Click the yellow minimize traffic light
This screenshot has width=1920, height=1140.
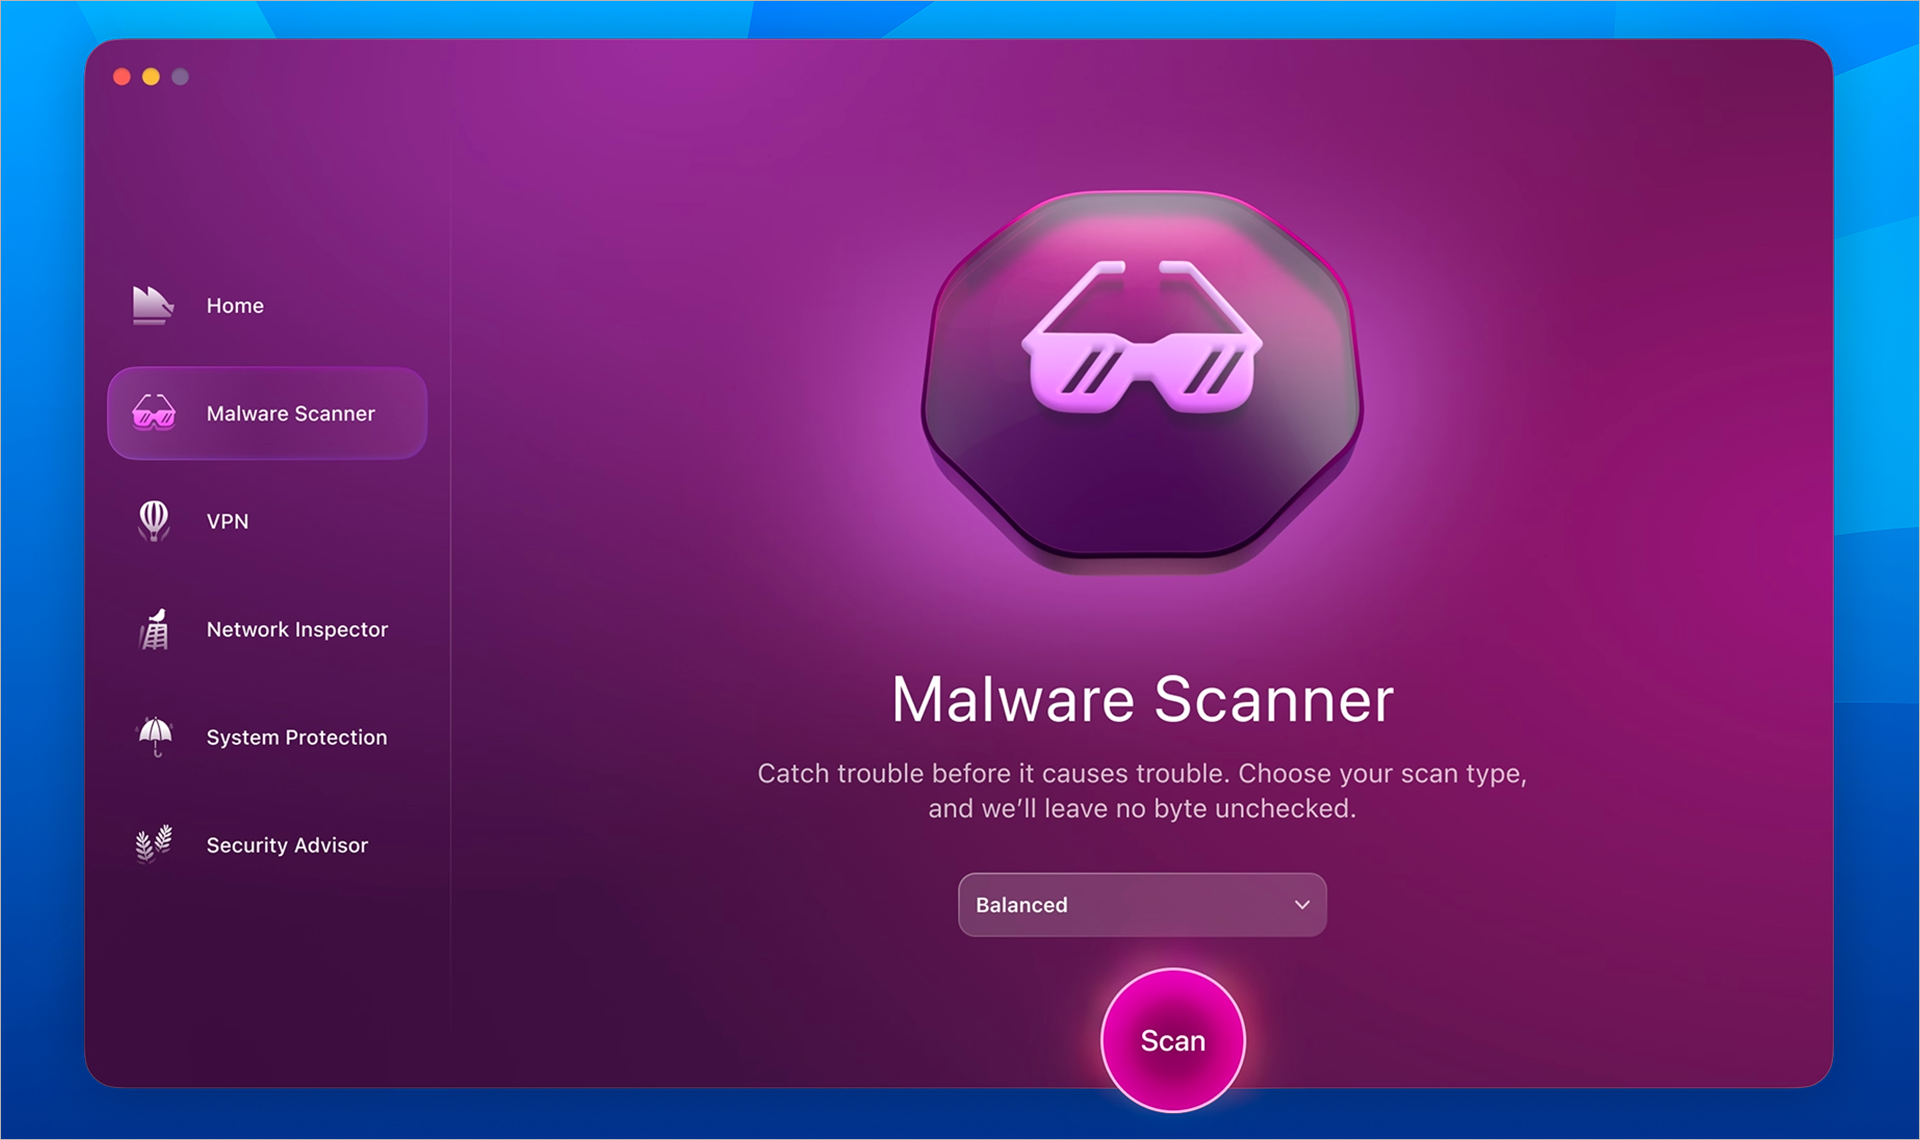click(150, 76)
